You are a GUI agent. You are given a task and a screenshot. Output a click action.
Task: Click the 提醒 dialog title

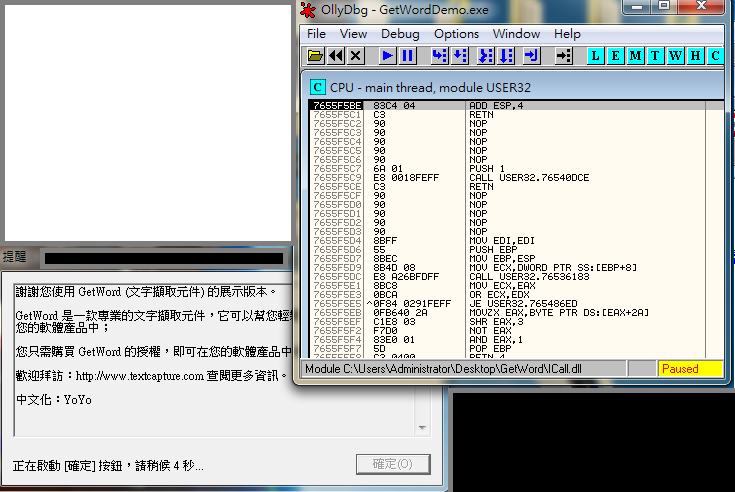tap(15, 257)
